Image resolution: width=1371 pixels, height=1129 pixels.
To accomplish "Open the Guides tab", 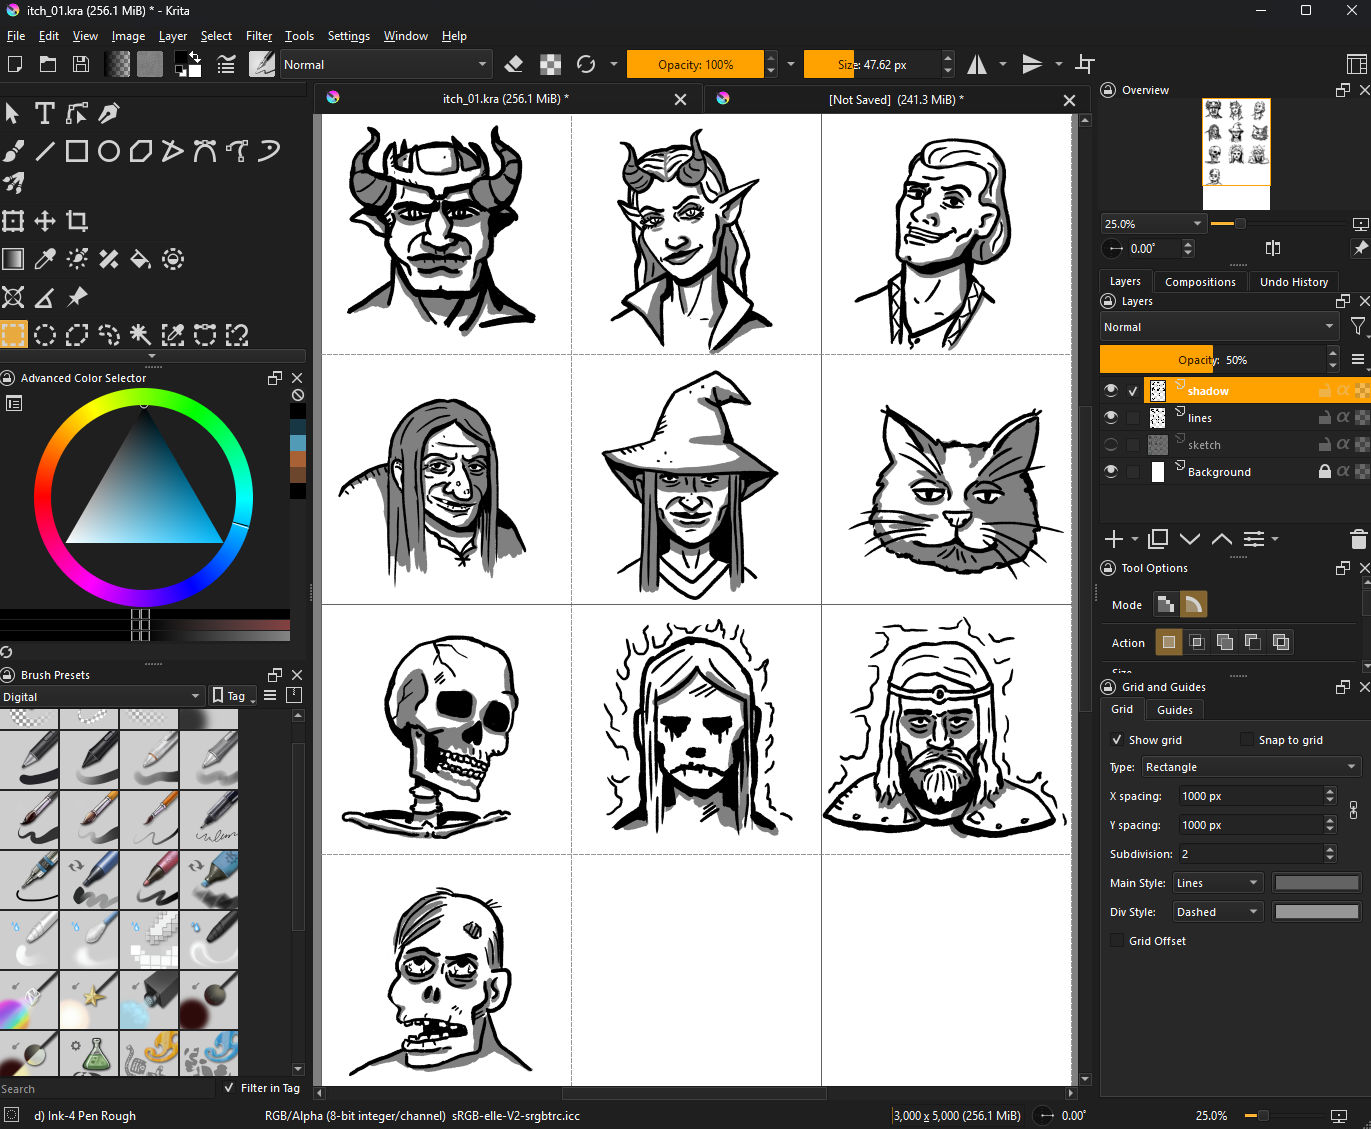I will click(x=1174, y=710).
